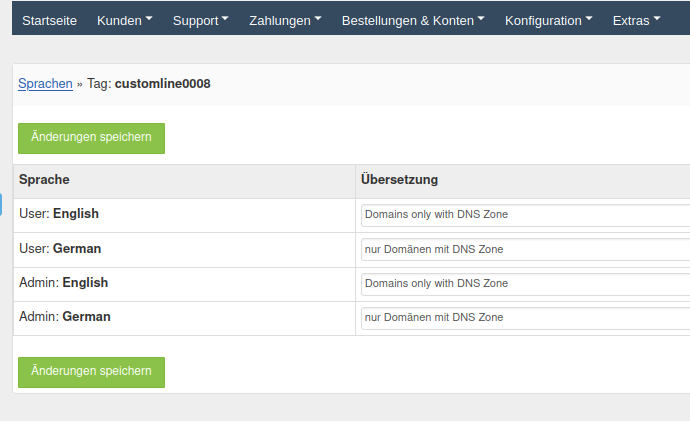Screen dimensions: 690x421
Task: Focus the User English translation field
Action: (x=525, y=215)
